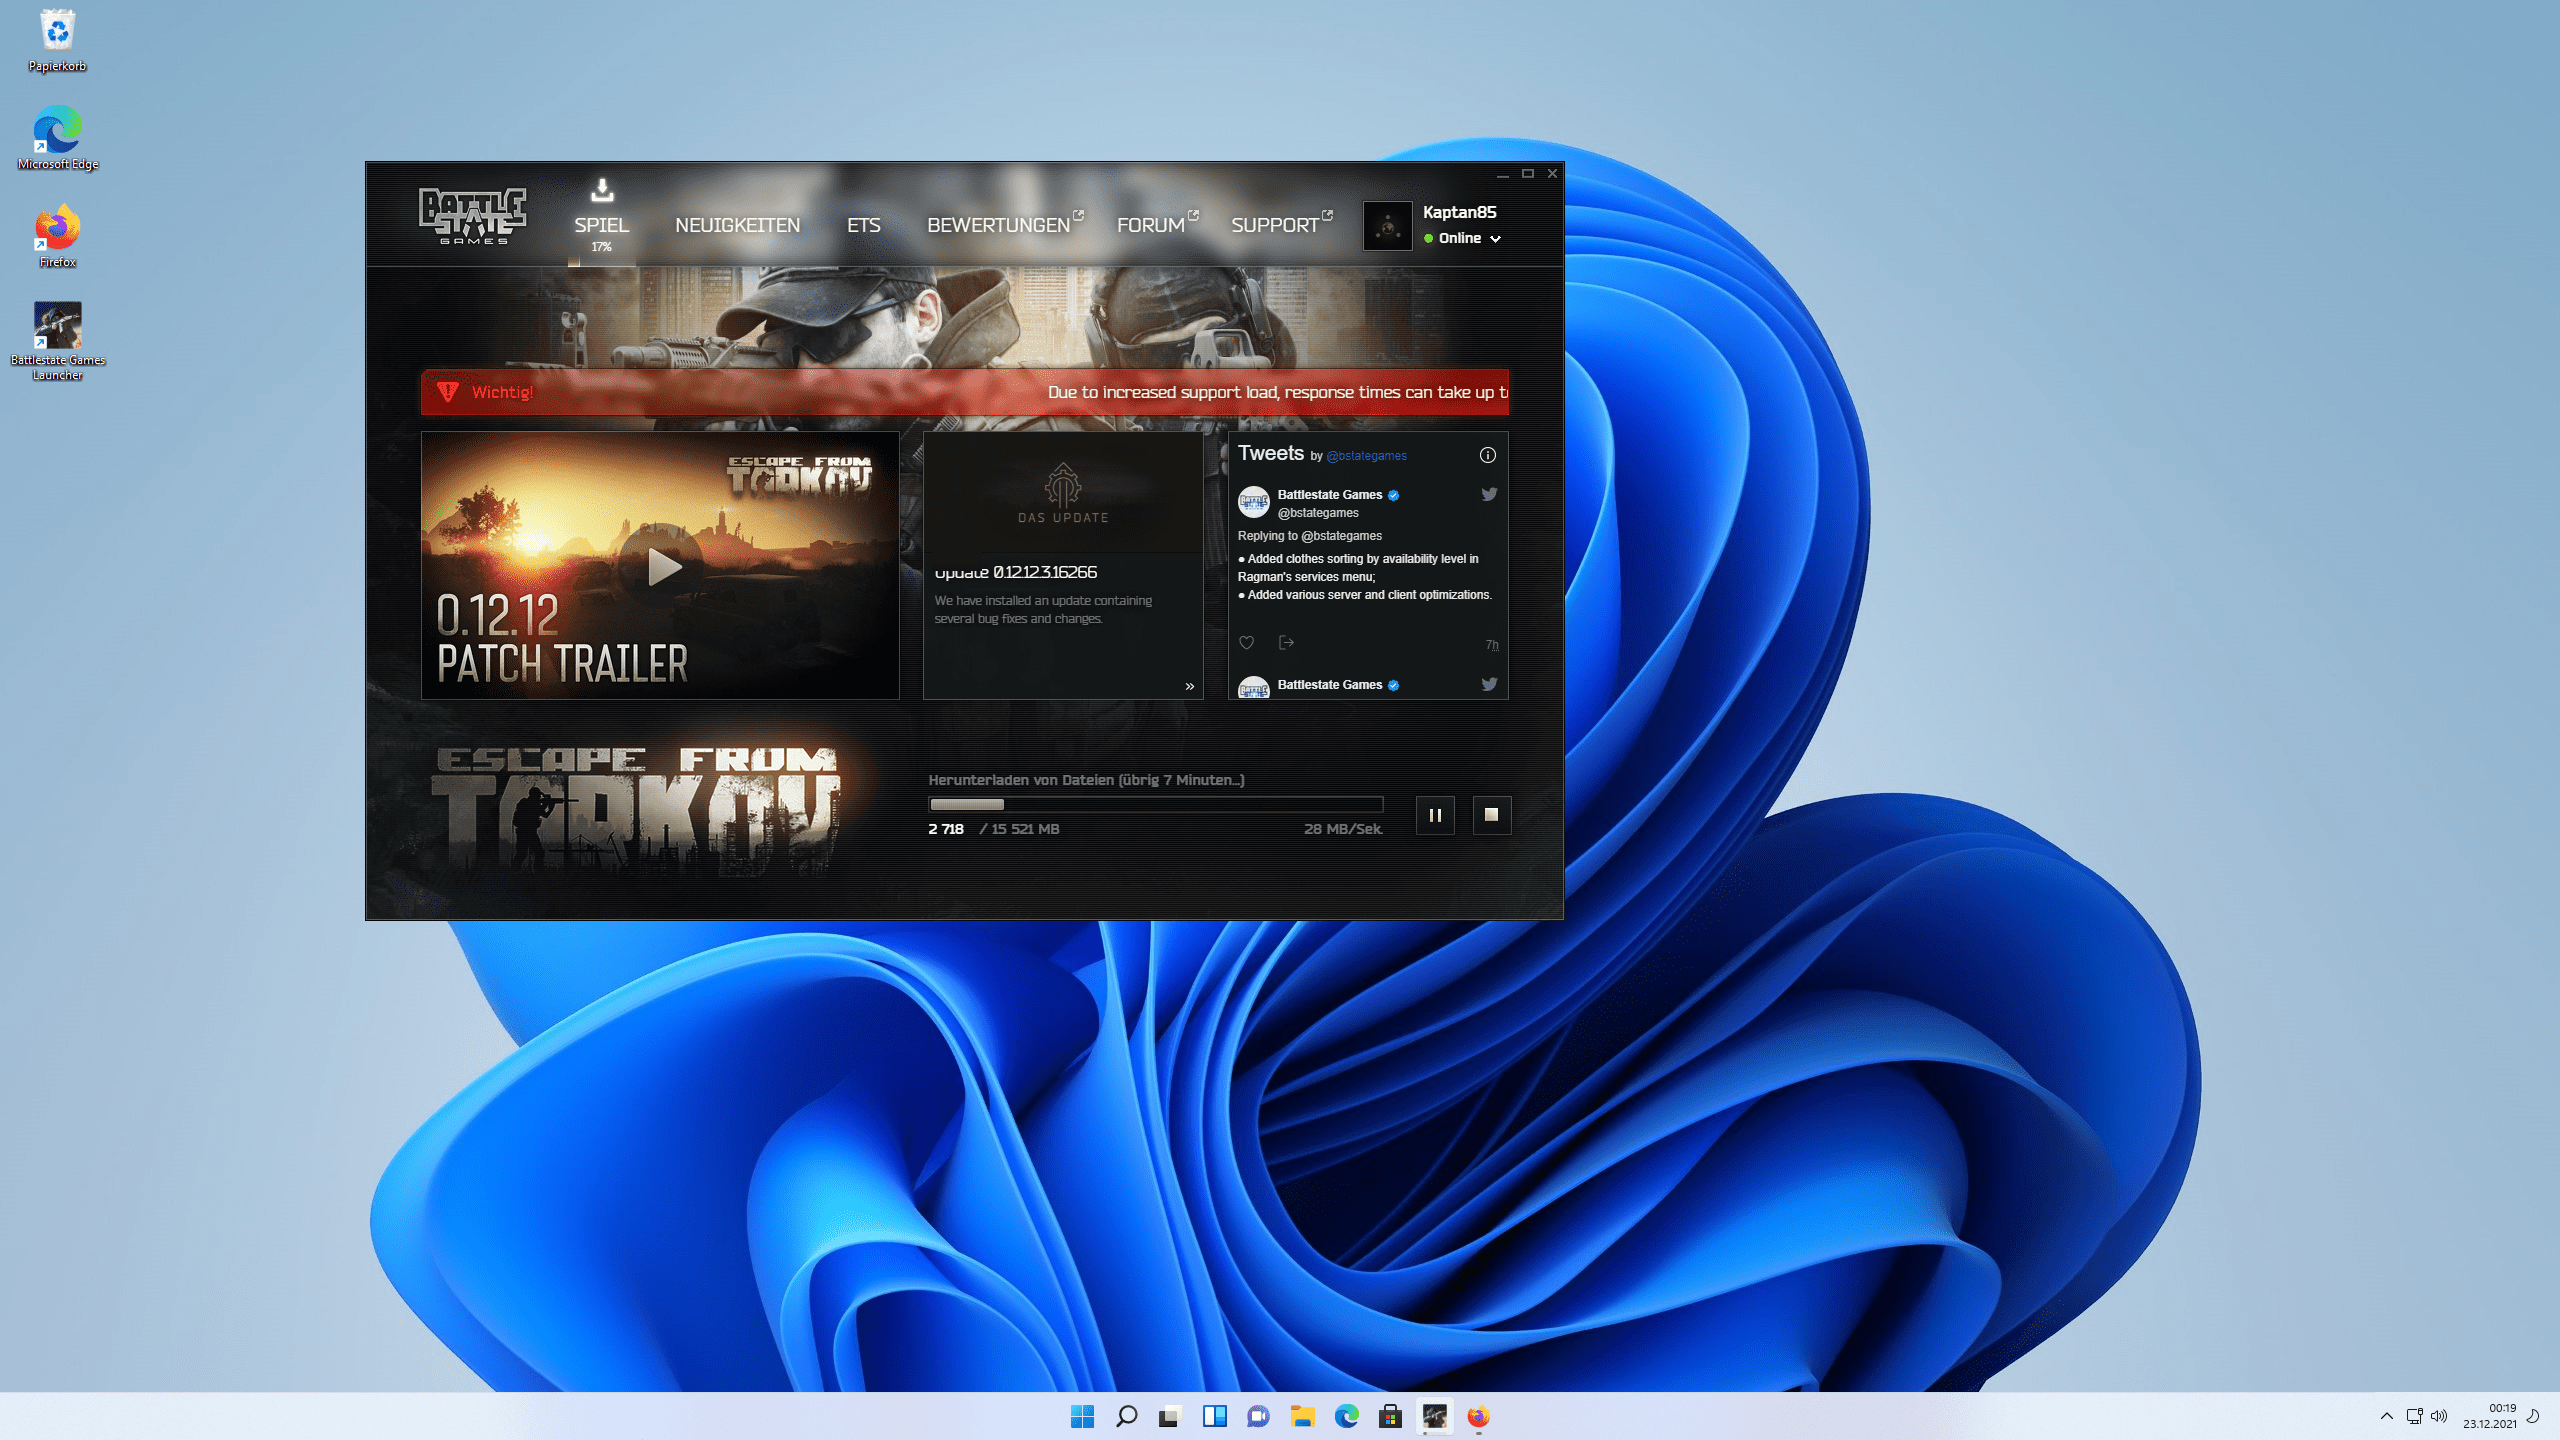Show hidden system tray icons

click(2386, 1416)
